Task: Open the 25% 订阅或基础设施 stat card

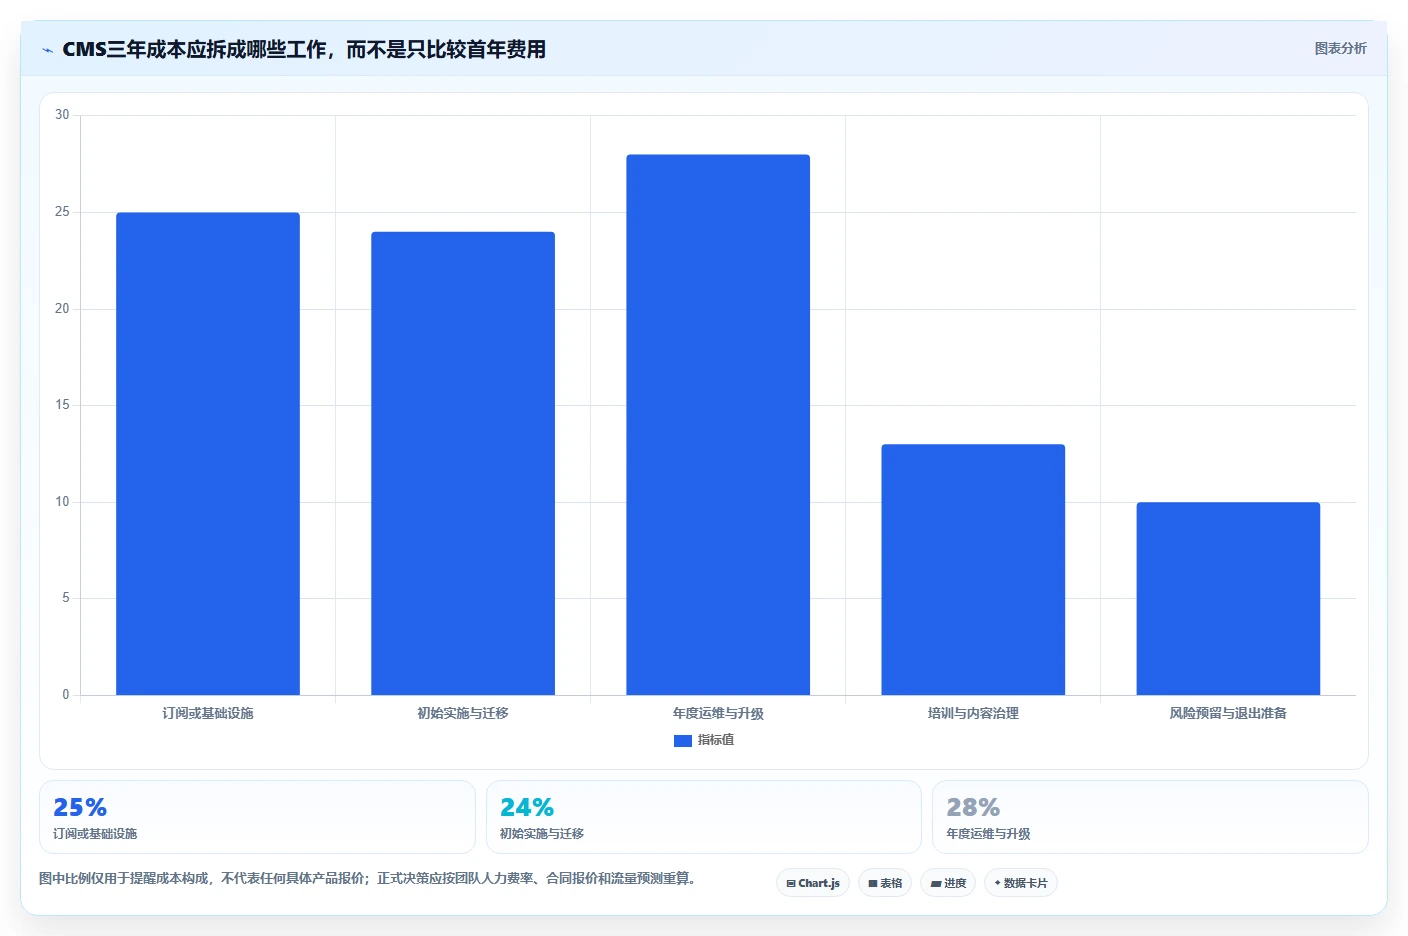Action: (257, 817)
